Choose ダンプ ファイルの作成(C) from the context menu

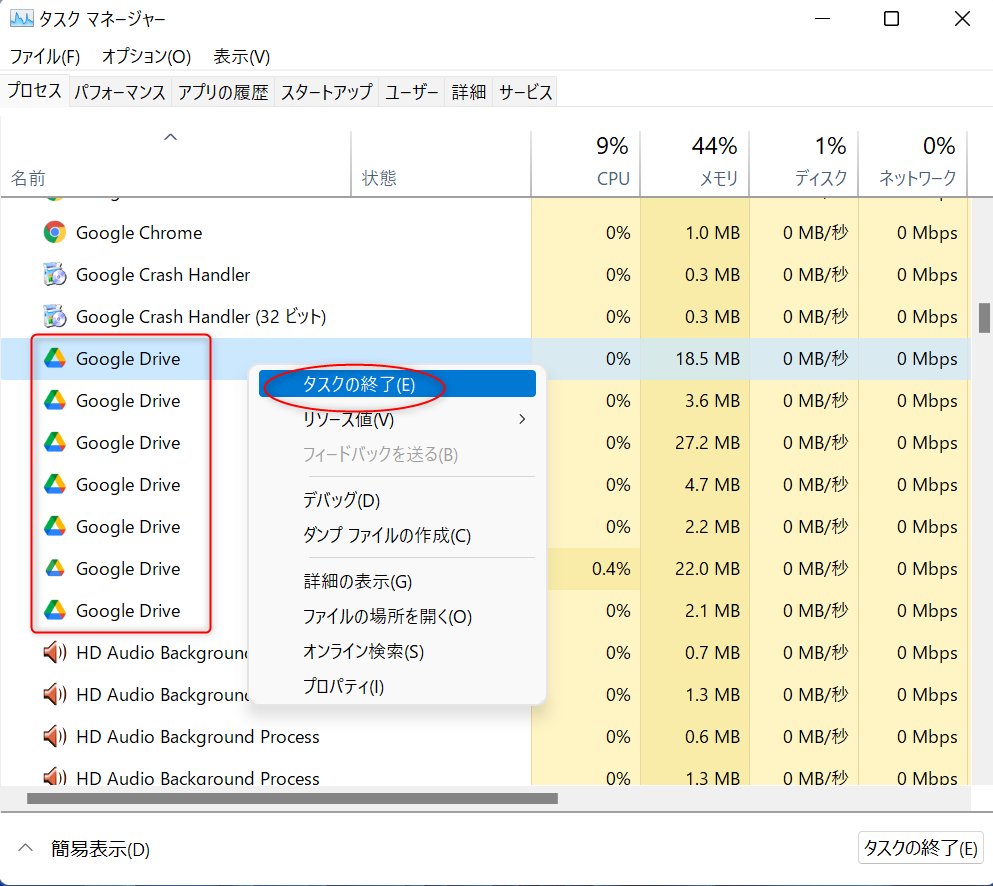click(x=397, y=536)
